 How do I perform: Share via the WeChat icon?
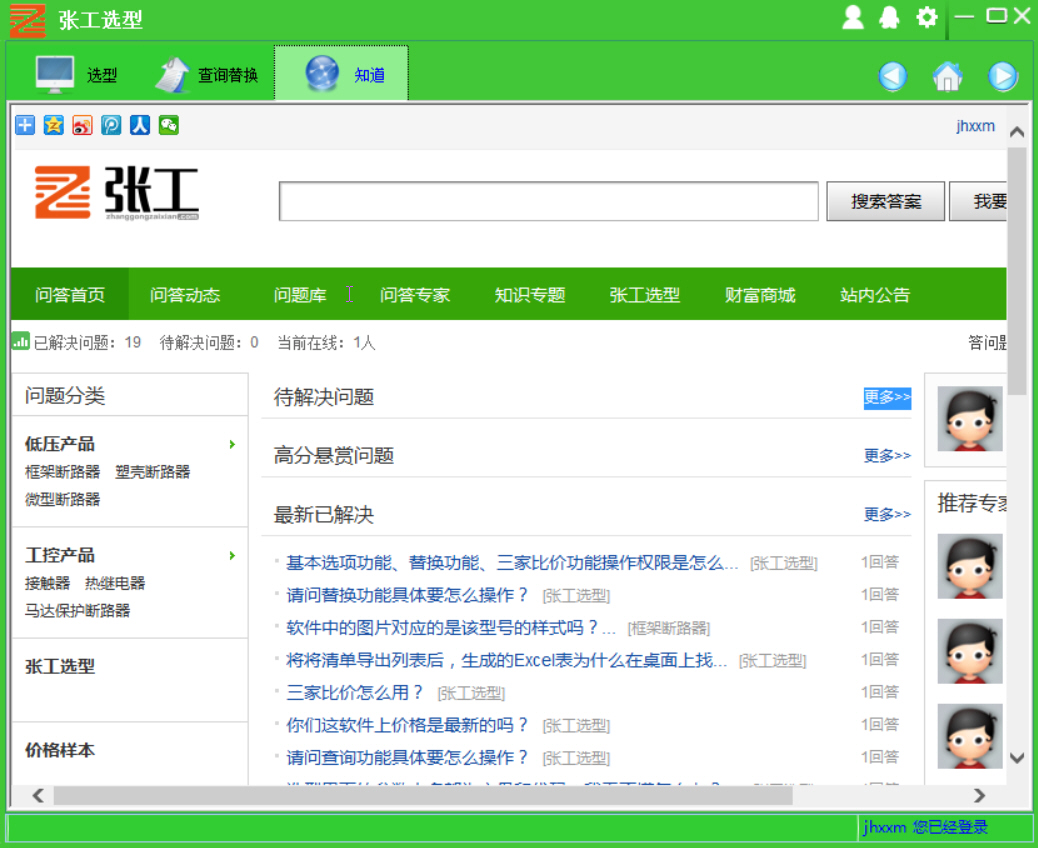pos(169,125)
